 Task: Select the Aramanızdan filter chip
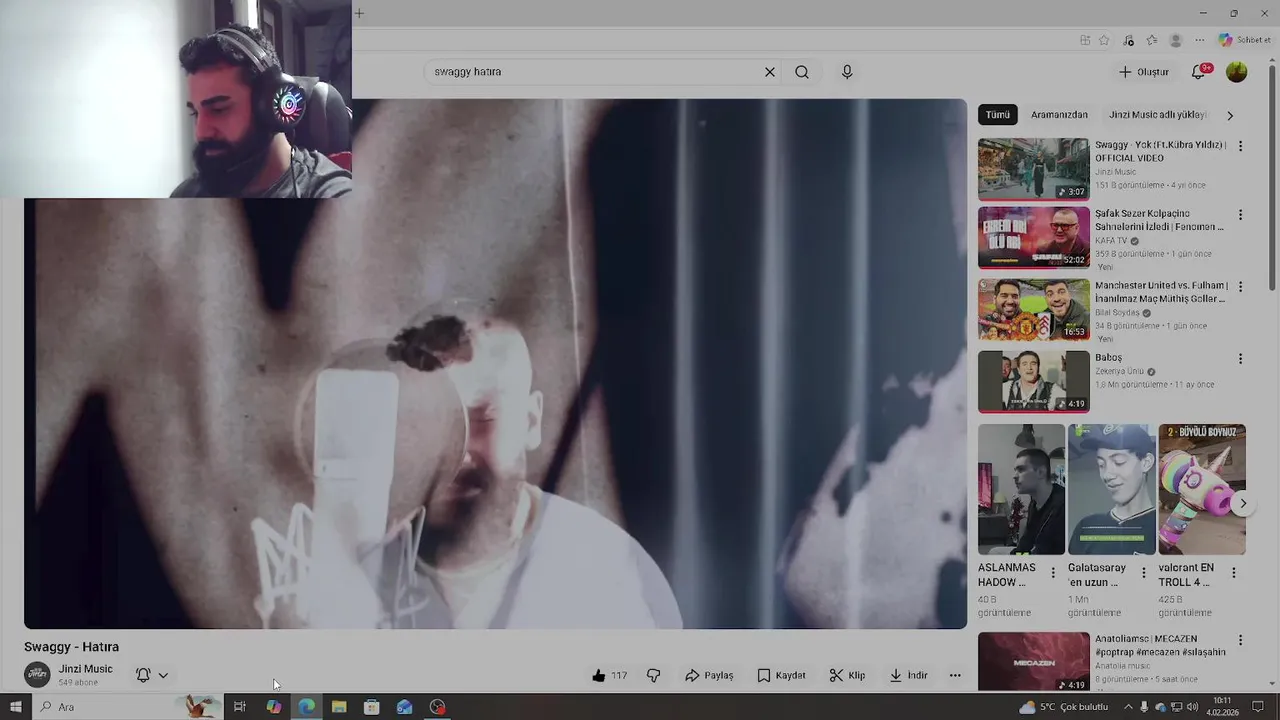pos(1059,115)
